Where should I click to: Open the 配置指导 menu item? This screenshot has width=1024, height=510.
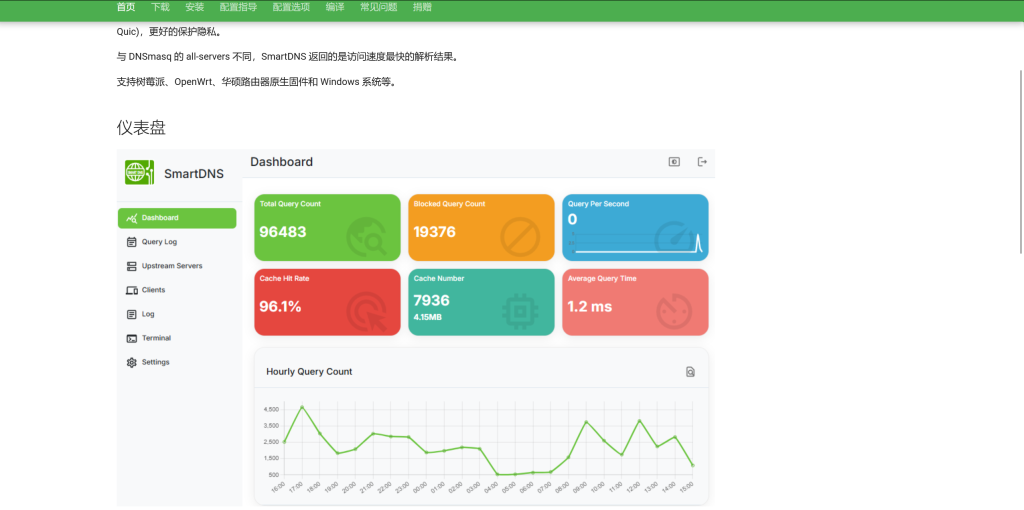(238, 7)
